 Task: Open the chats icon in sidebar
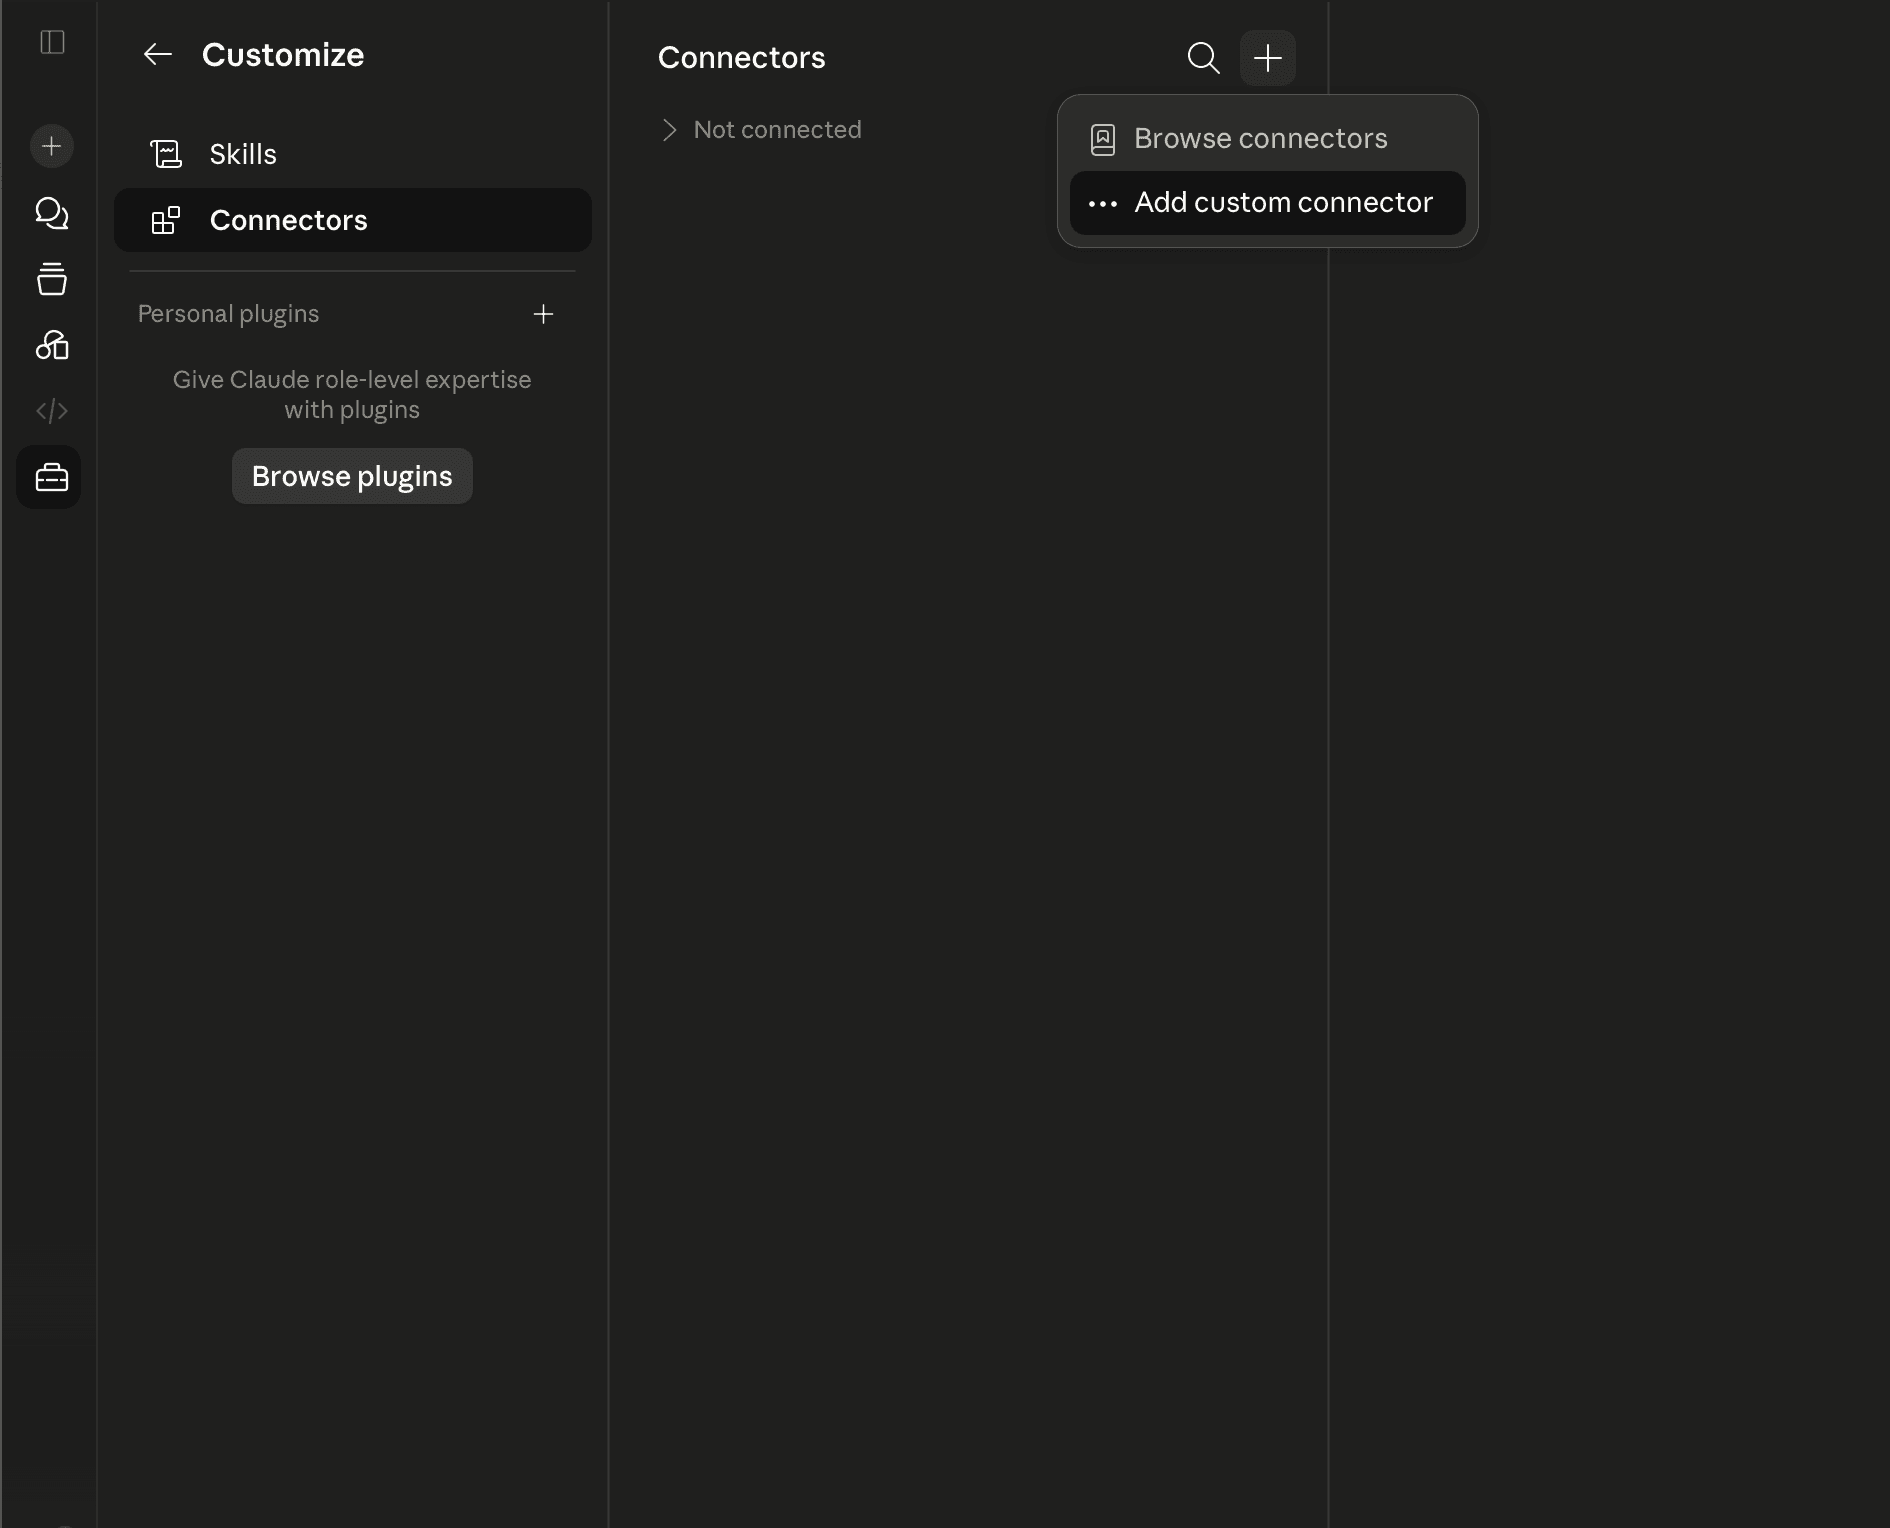pos(52,213)
